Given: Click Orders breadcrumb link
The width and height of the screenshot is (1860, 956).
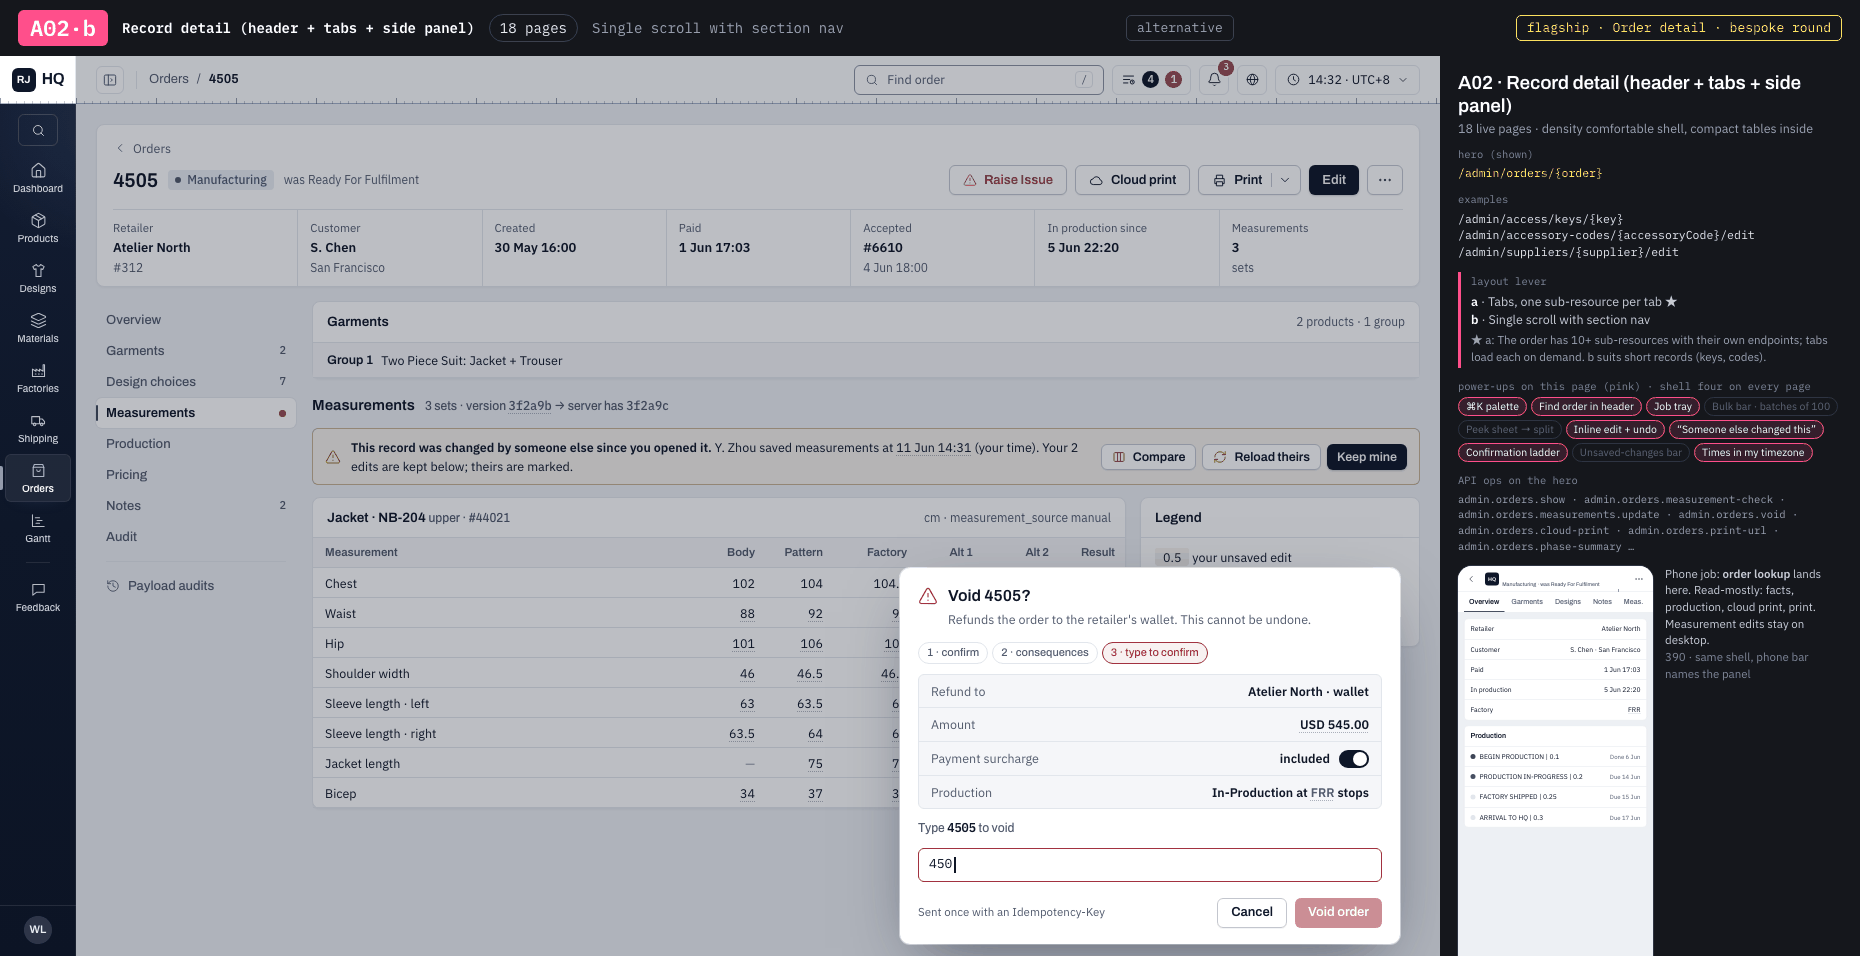Looking at the screenshot, I should [169, 79].
